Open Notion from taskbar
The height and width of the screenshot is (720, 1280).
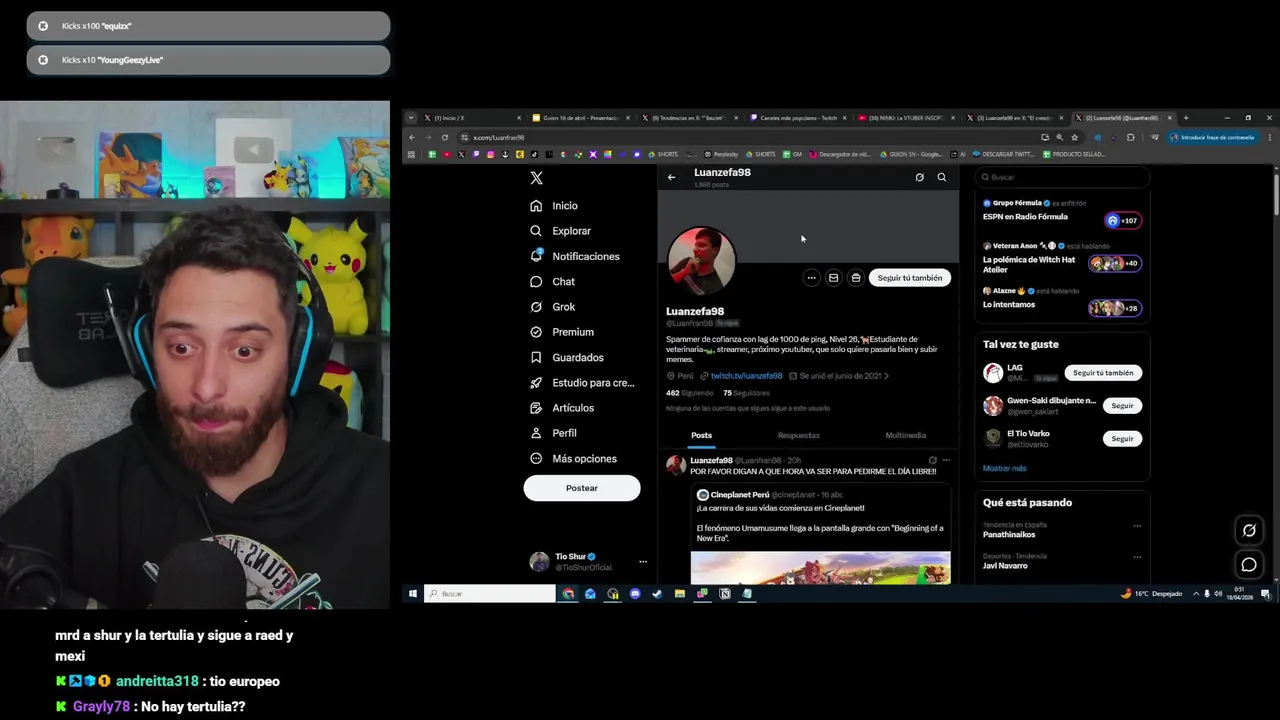pyautogui.click(x=725, y=594)
